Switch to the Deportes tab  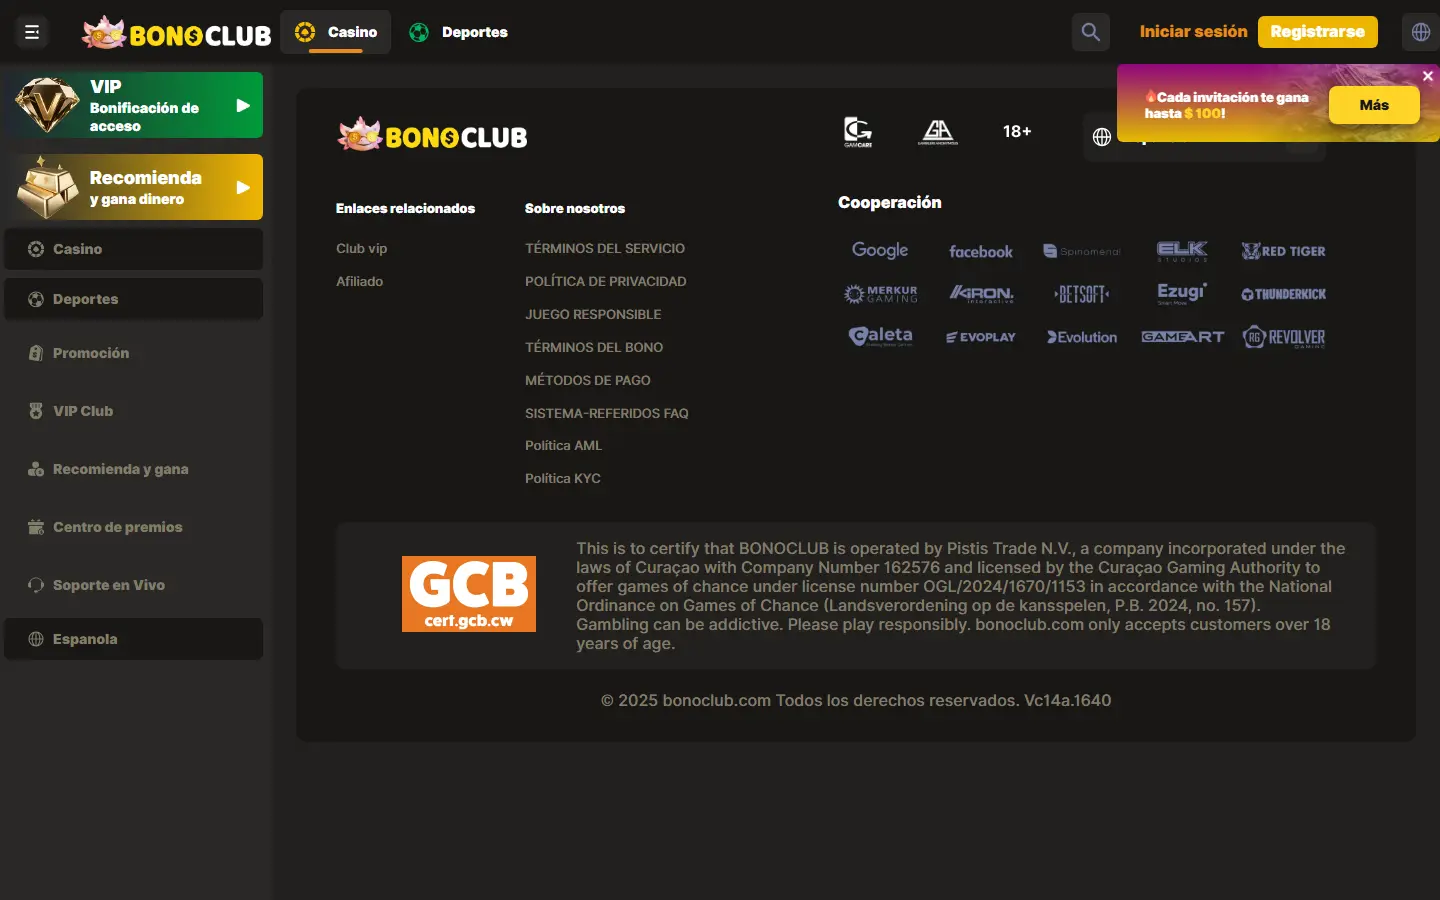[x=459, y=32]
